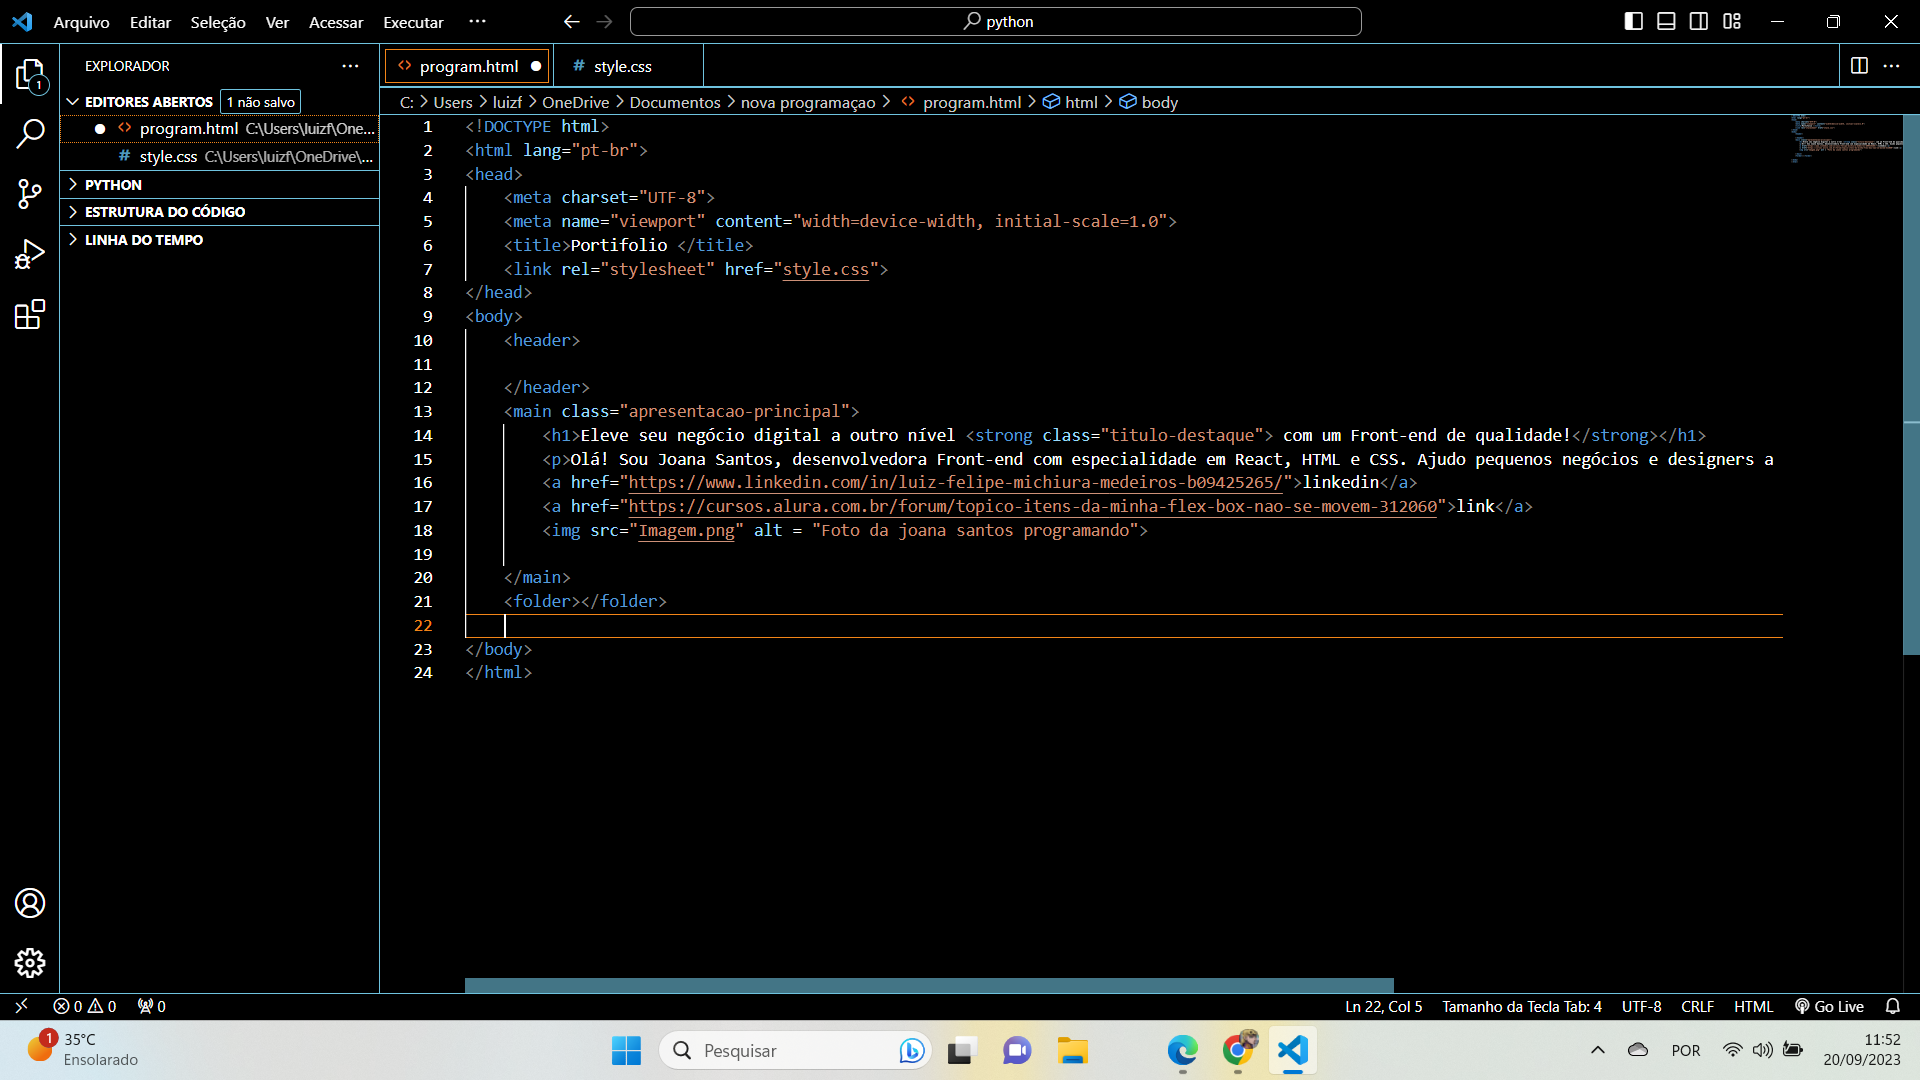
Task: Split the editor to the right
Action: 1859,65
